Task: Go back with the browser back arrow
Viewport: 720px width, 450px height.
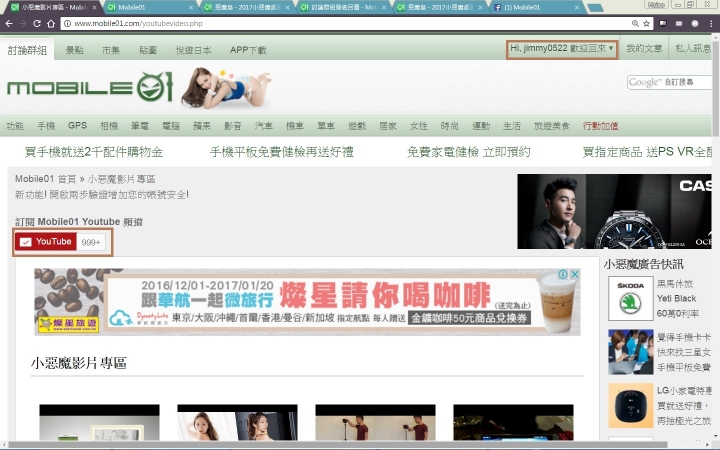Action: (x=9, y=23)
